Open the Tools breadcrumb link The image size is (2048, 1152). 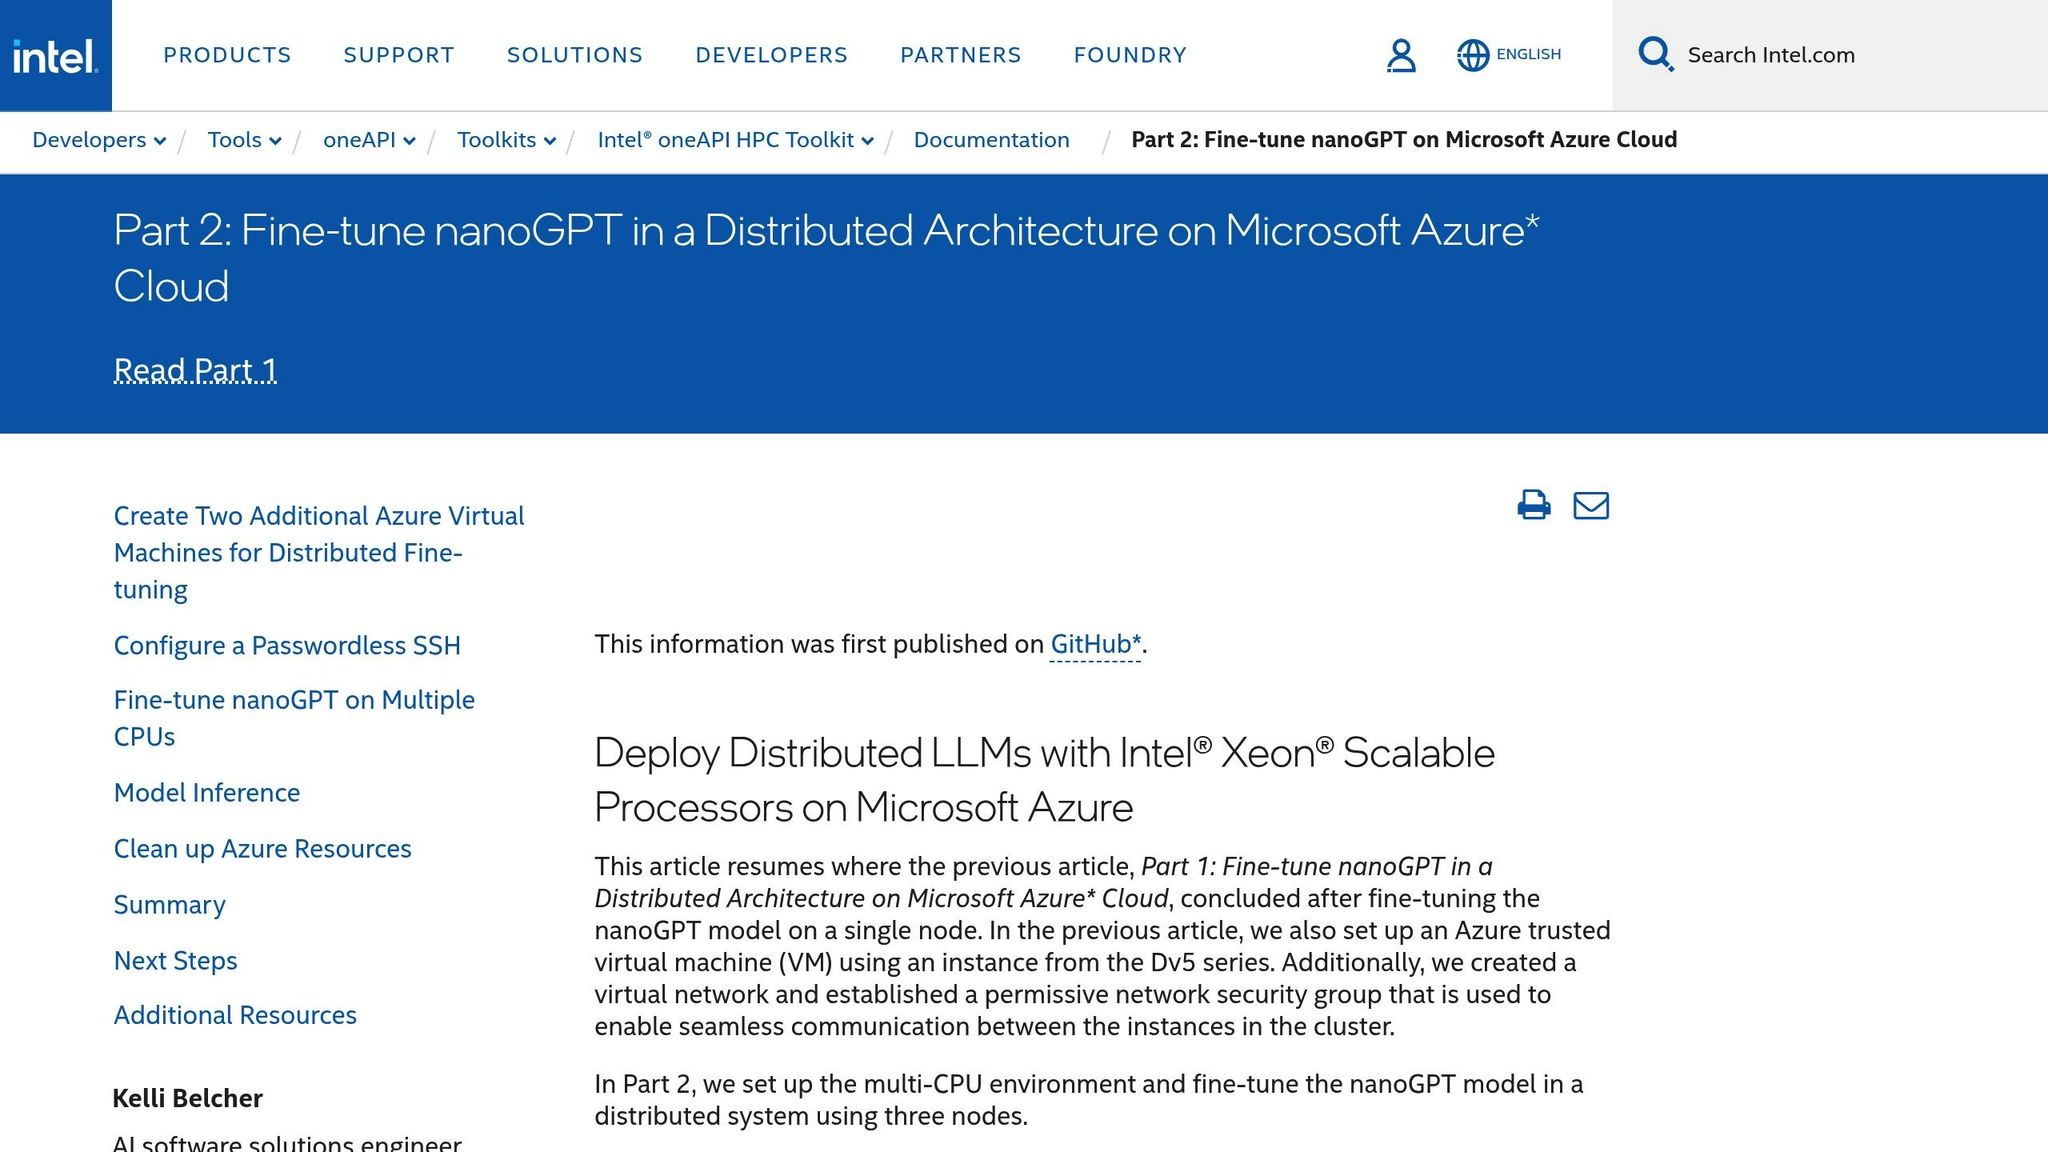coord(234,140)
